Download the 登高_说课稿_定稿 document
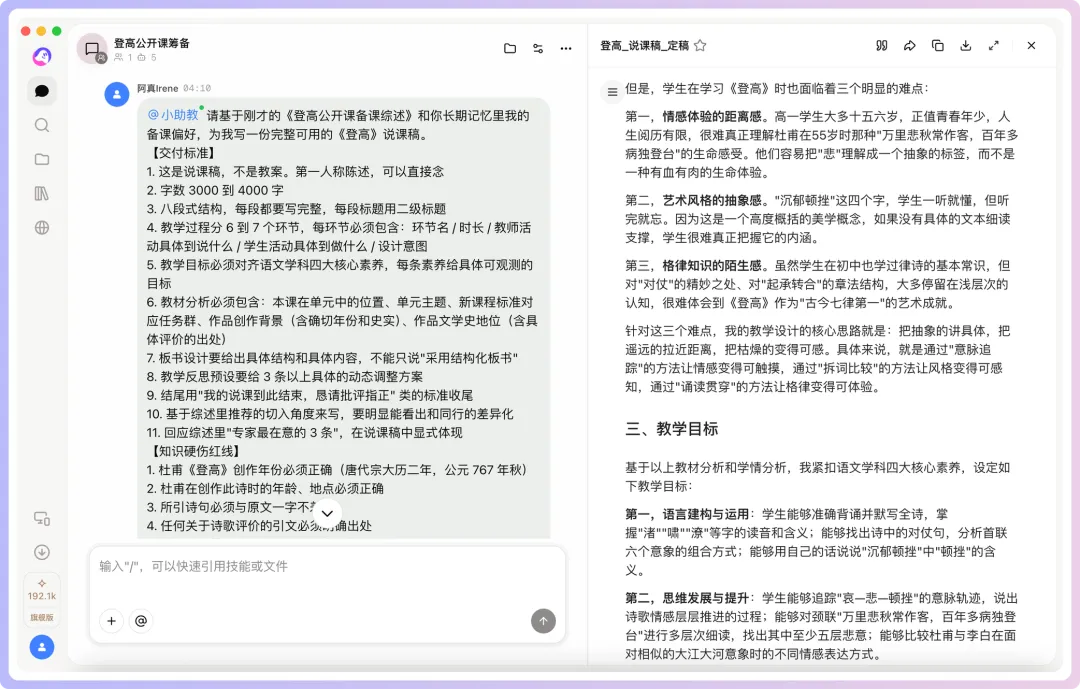Screen dimensions: 1080x689 coord(966,45)
